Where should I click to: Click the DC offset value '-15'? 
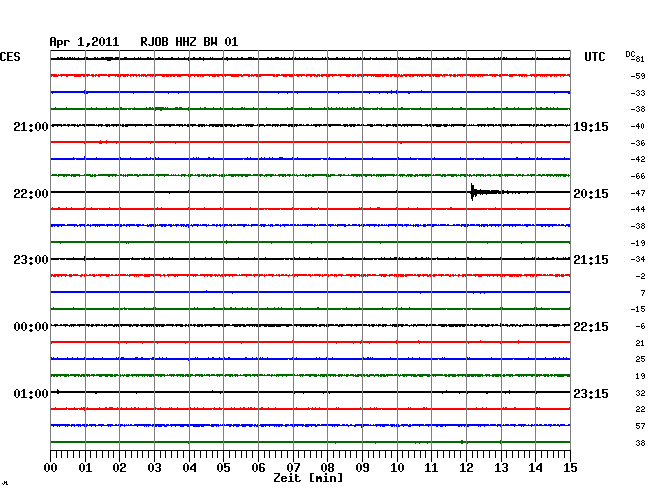coord(638,309)
